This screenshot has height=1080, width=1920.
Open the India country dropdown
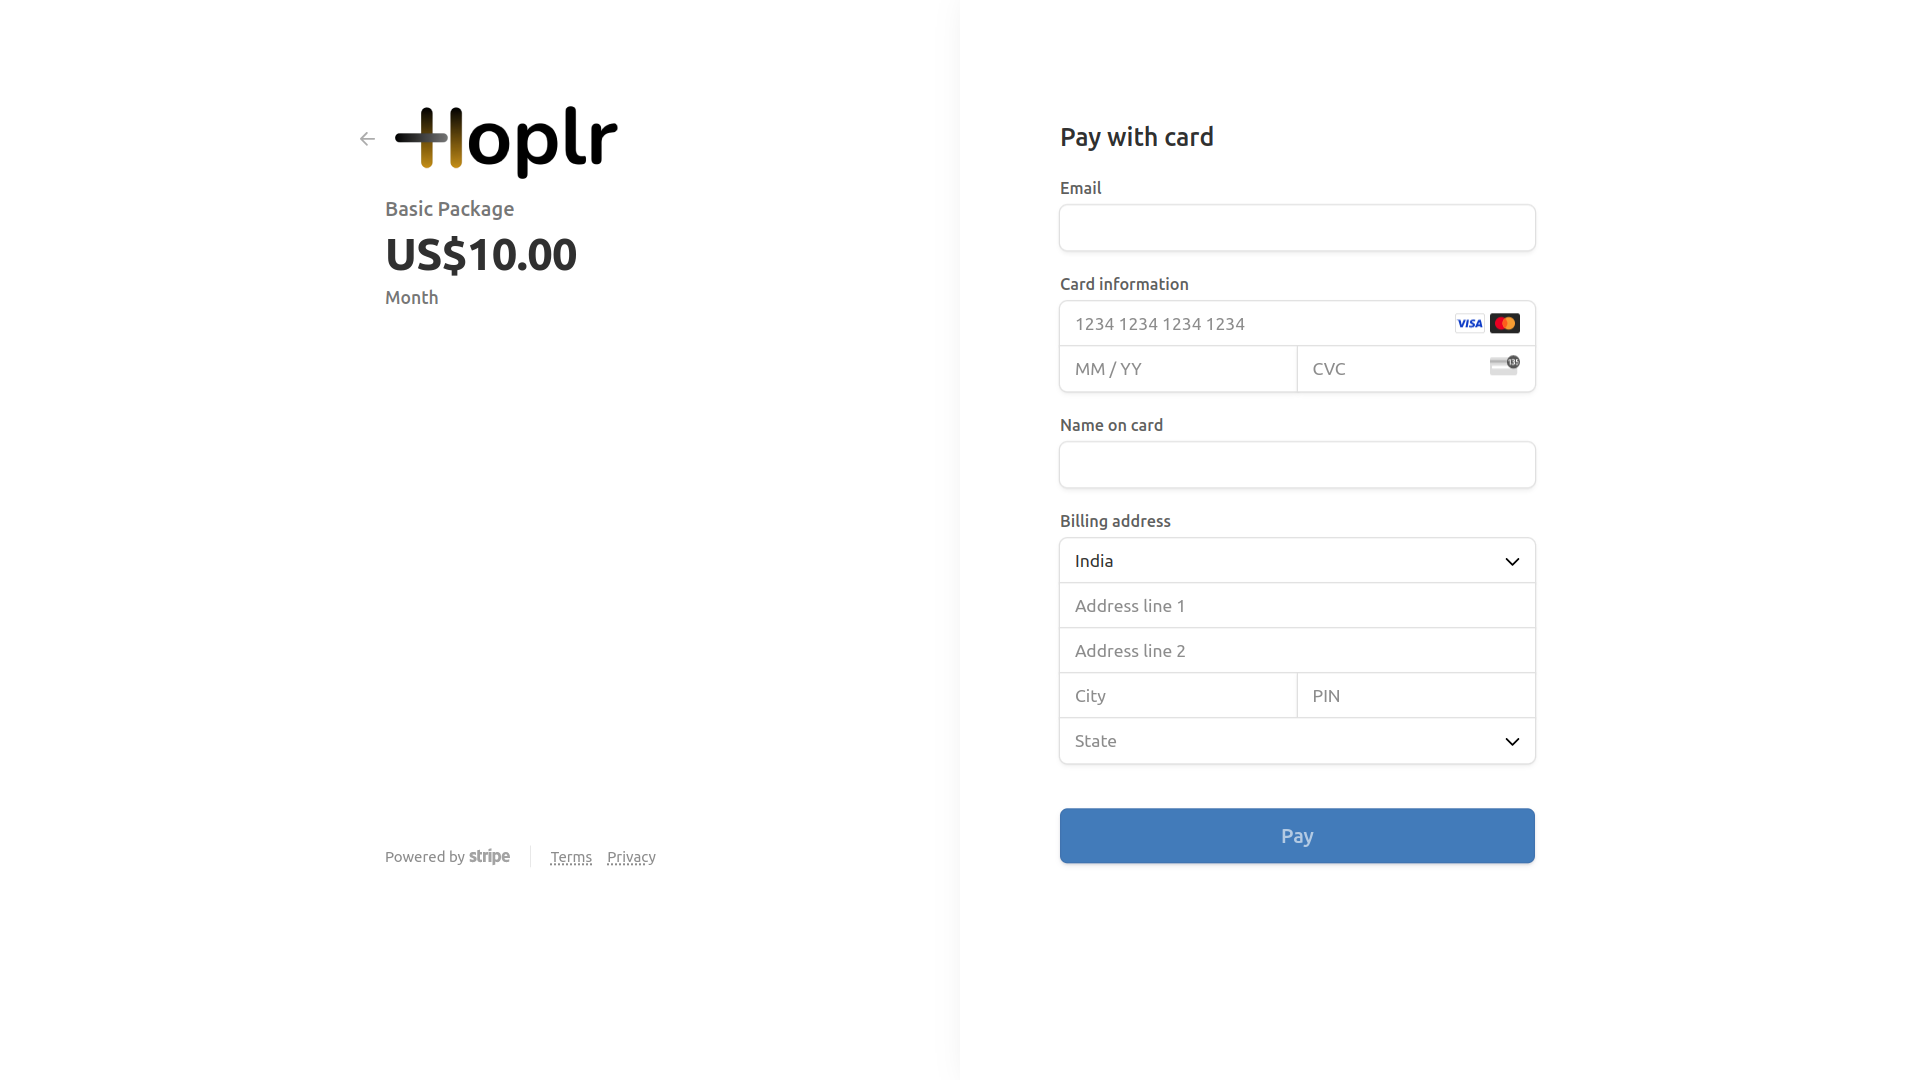1297,561
